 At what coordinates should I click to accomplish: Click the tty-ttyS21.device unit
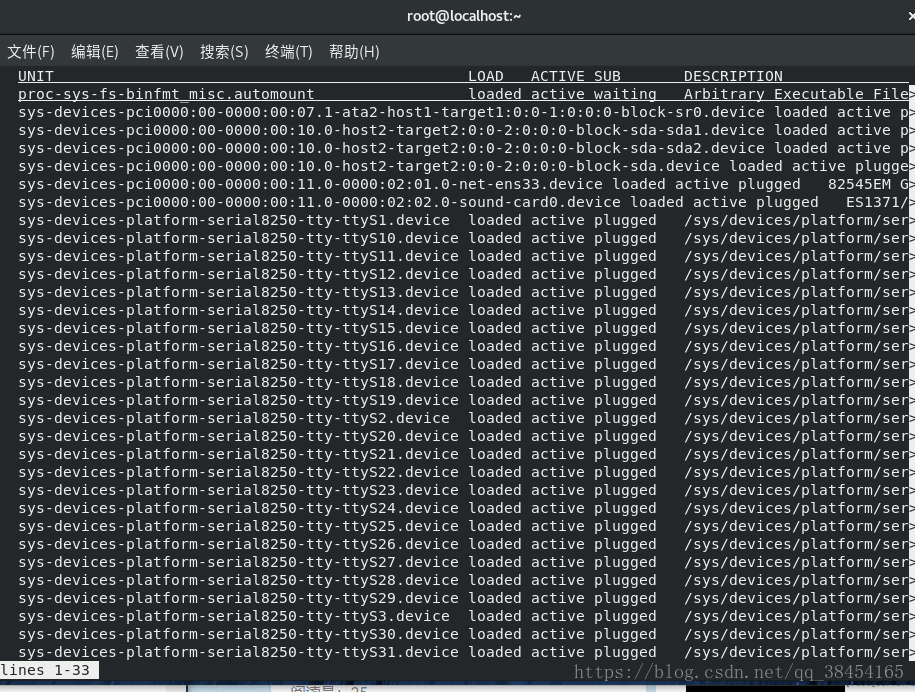coord(238,455)
